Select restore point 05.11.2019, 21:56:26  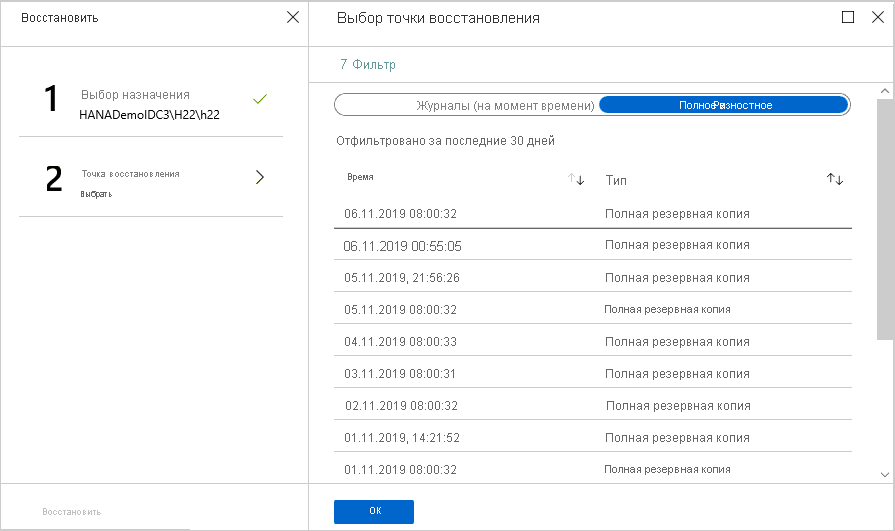pos(593,277)
